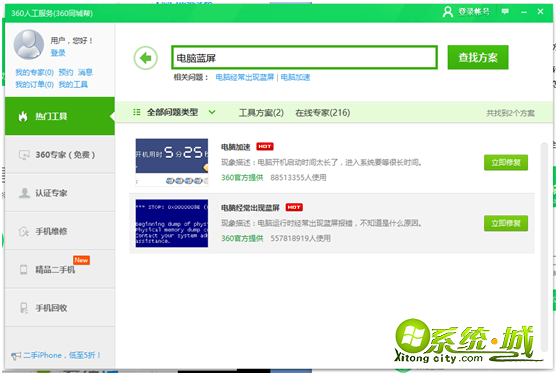Screen dimensions: 558x375
Task: Click the 登录 link under user greeting
Action: click(58, 53)
